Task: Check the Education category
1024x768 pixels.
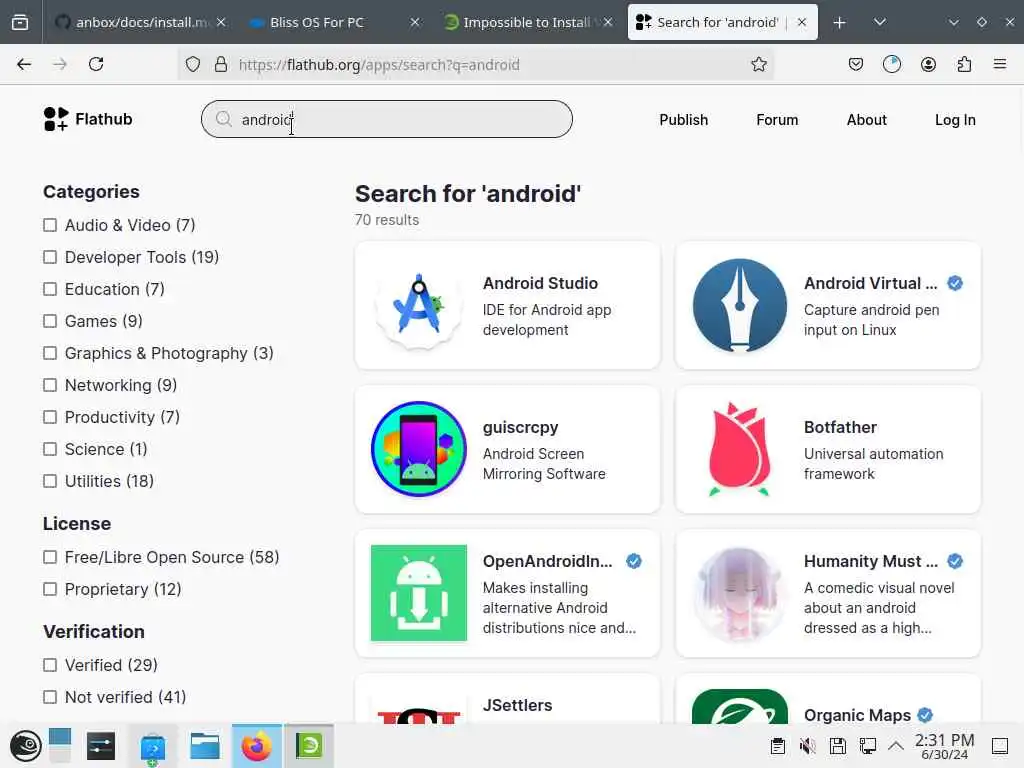Action: click(x=50, y=289)
